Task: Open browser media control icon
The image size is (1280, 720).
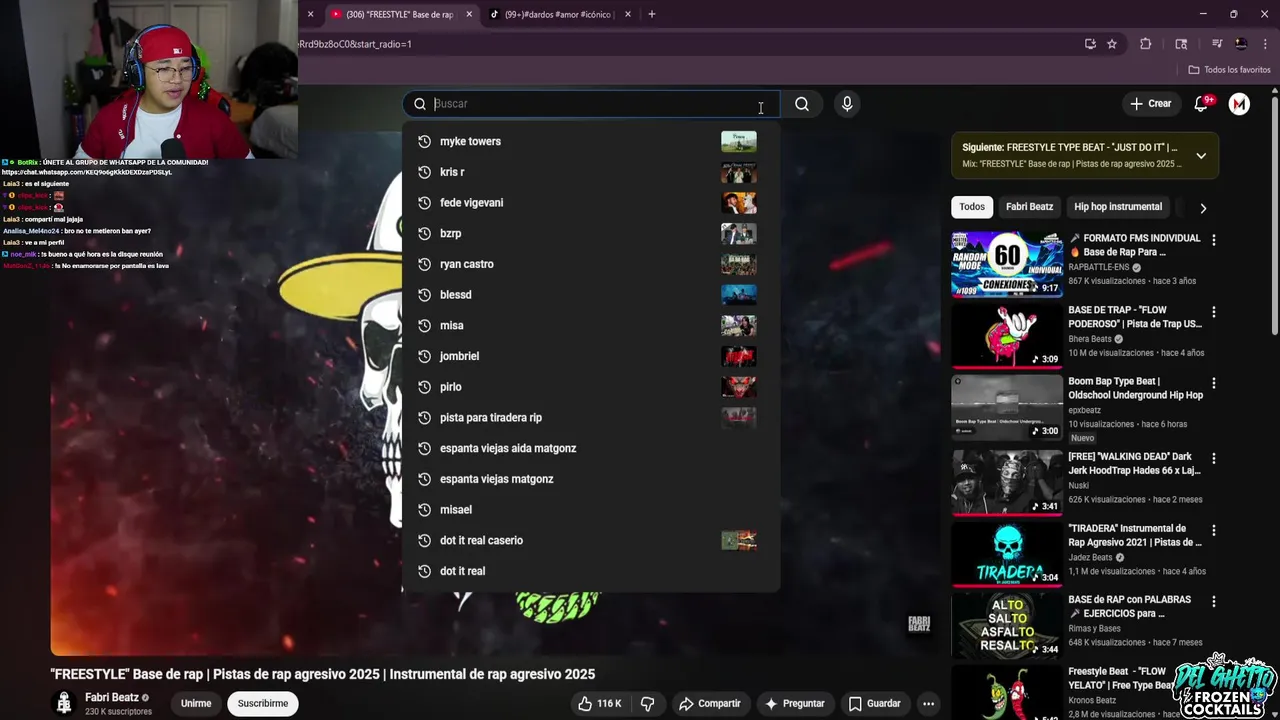Action: 1216,44
